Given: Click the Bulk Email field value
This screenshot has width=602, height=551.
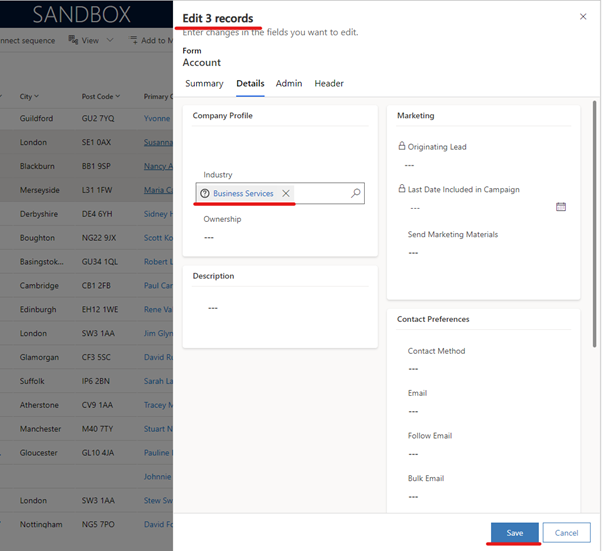Looking at the screenshot, I should click(413, 496).
